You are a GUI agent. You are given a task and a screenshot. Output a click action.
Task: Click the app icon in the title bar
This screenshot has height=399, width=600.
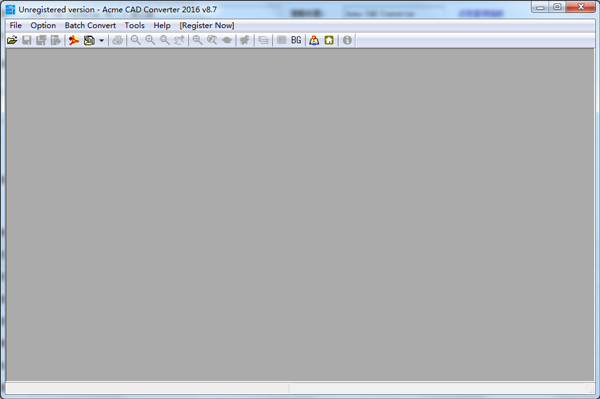[10, 10]
